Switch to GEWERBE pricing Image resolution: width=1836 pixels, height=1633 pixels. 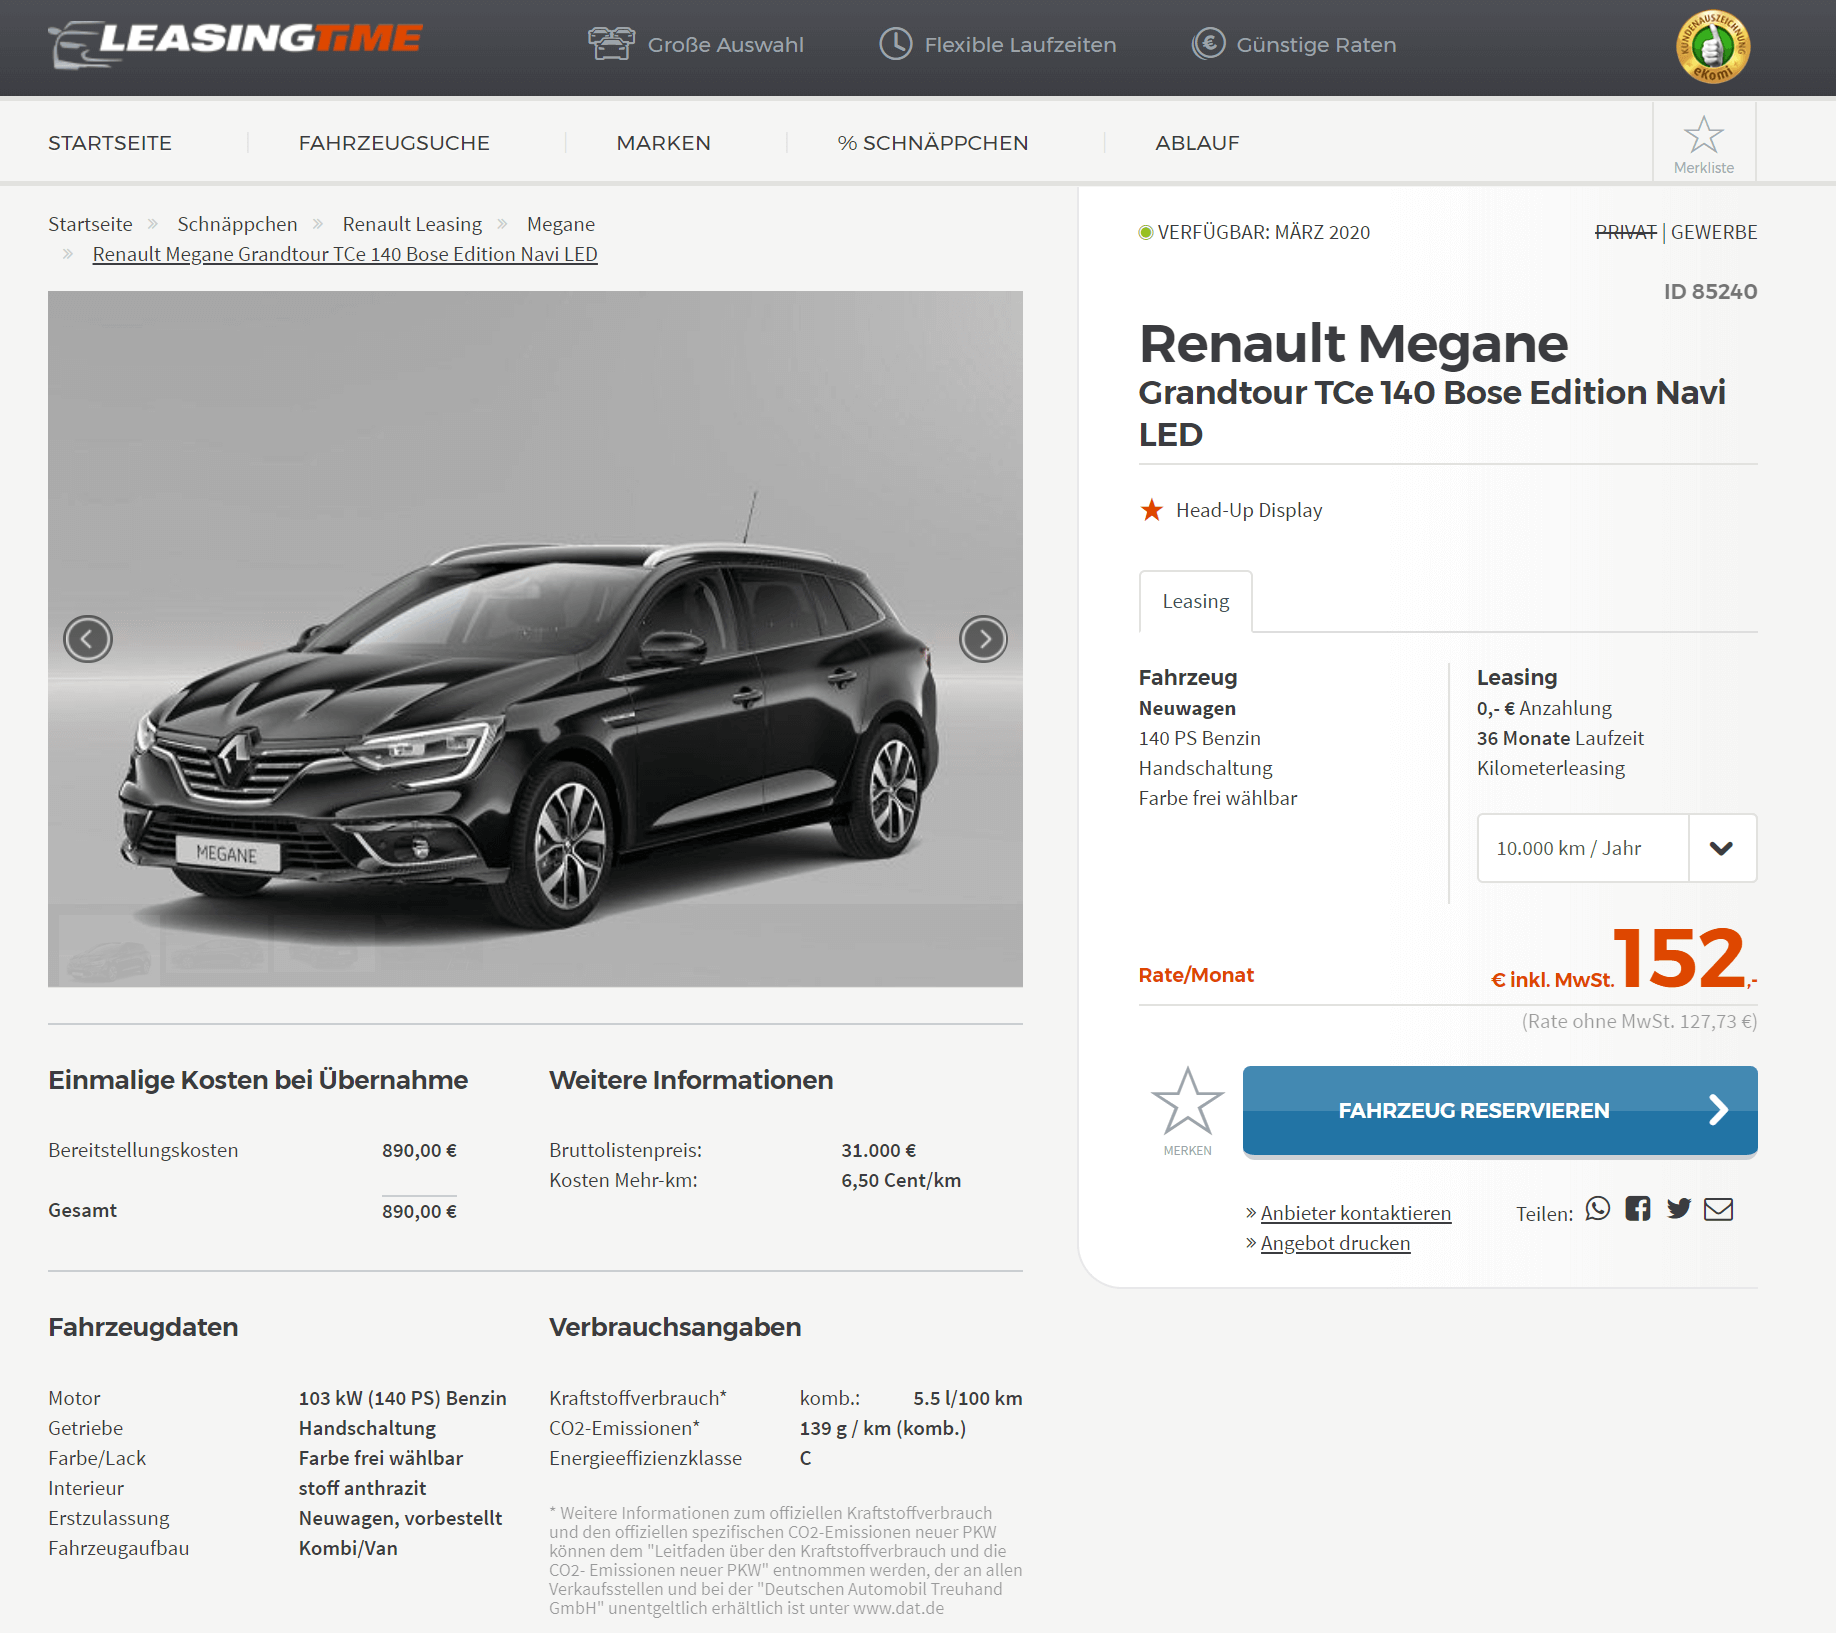point(1714,232)
